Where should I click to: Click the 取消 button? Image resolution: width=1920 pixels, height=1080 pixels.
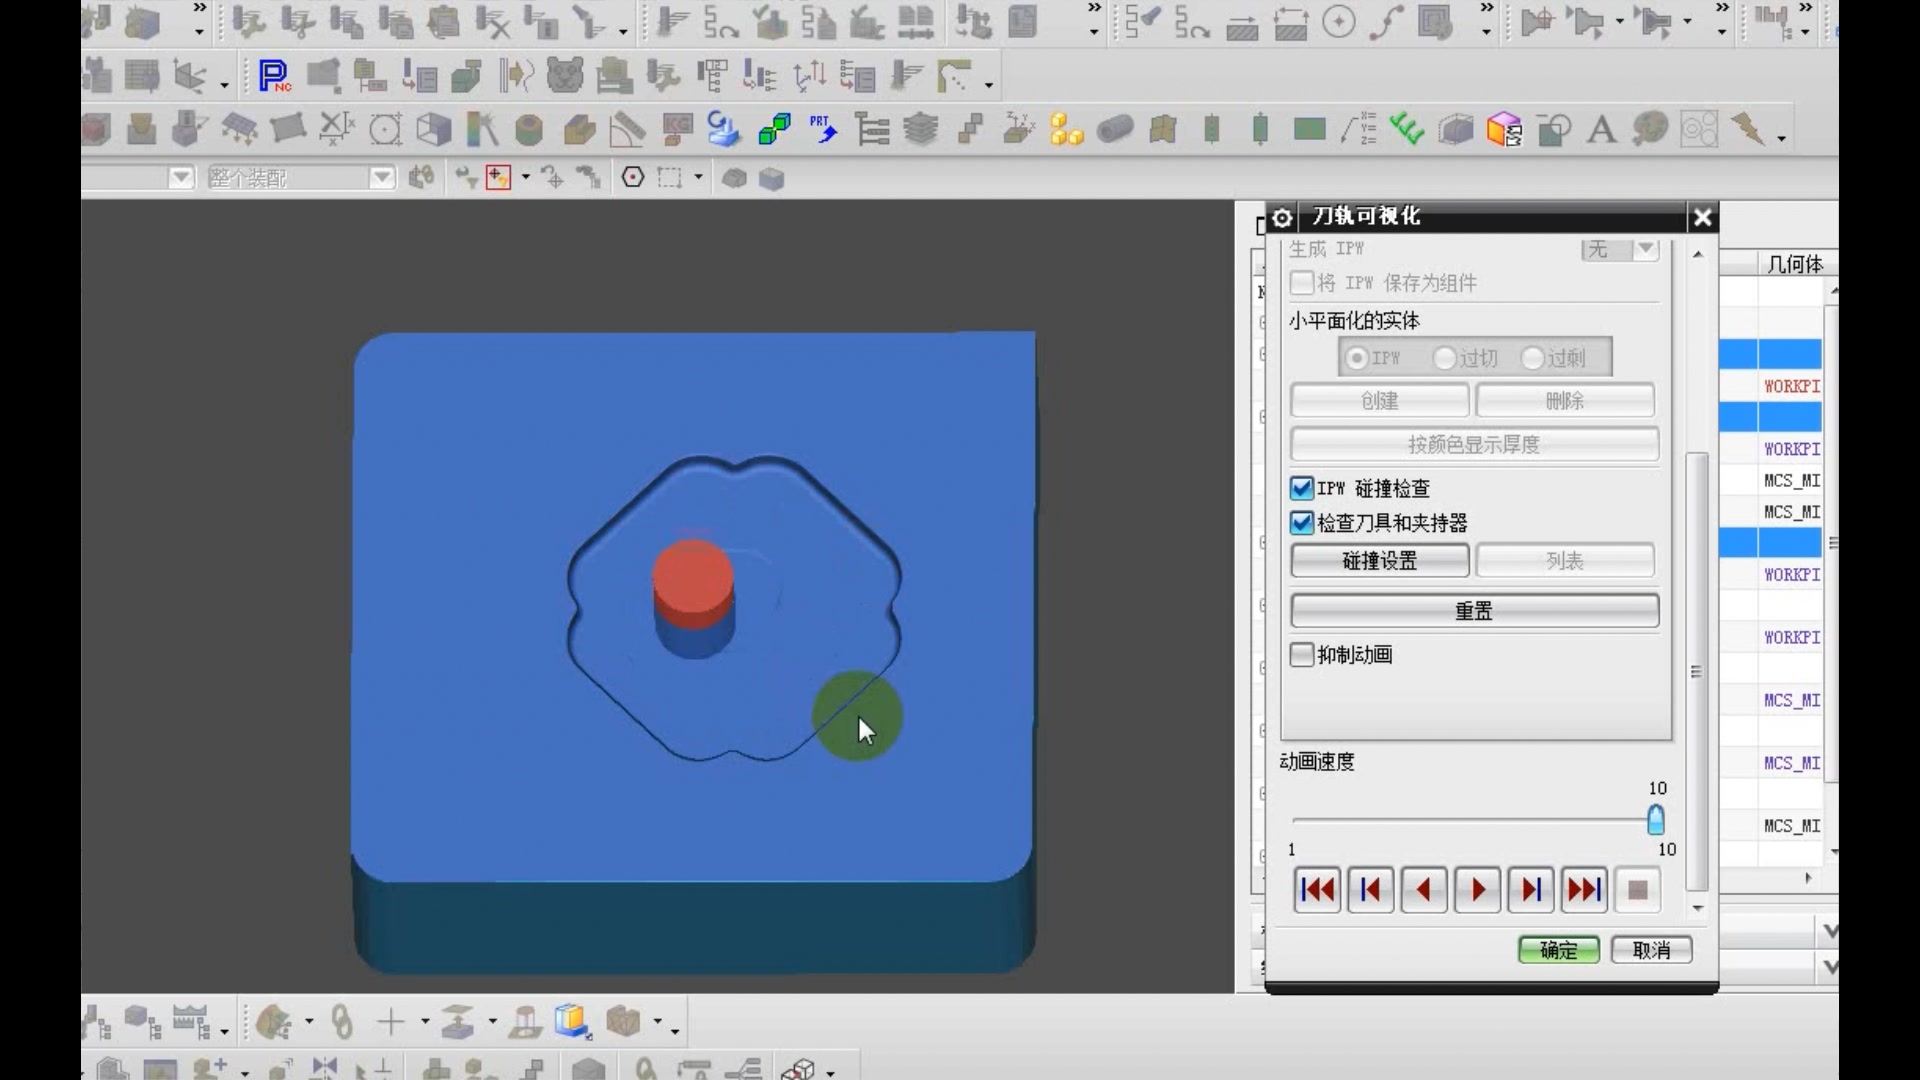(x=1651, y=950)
